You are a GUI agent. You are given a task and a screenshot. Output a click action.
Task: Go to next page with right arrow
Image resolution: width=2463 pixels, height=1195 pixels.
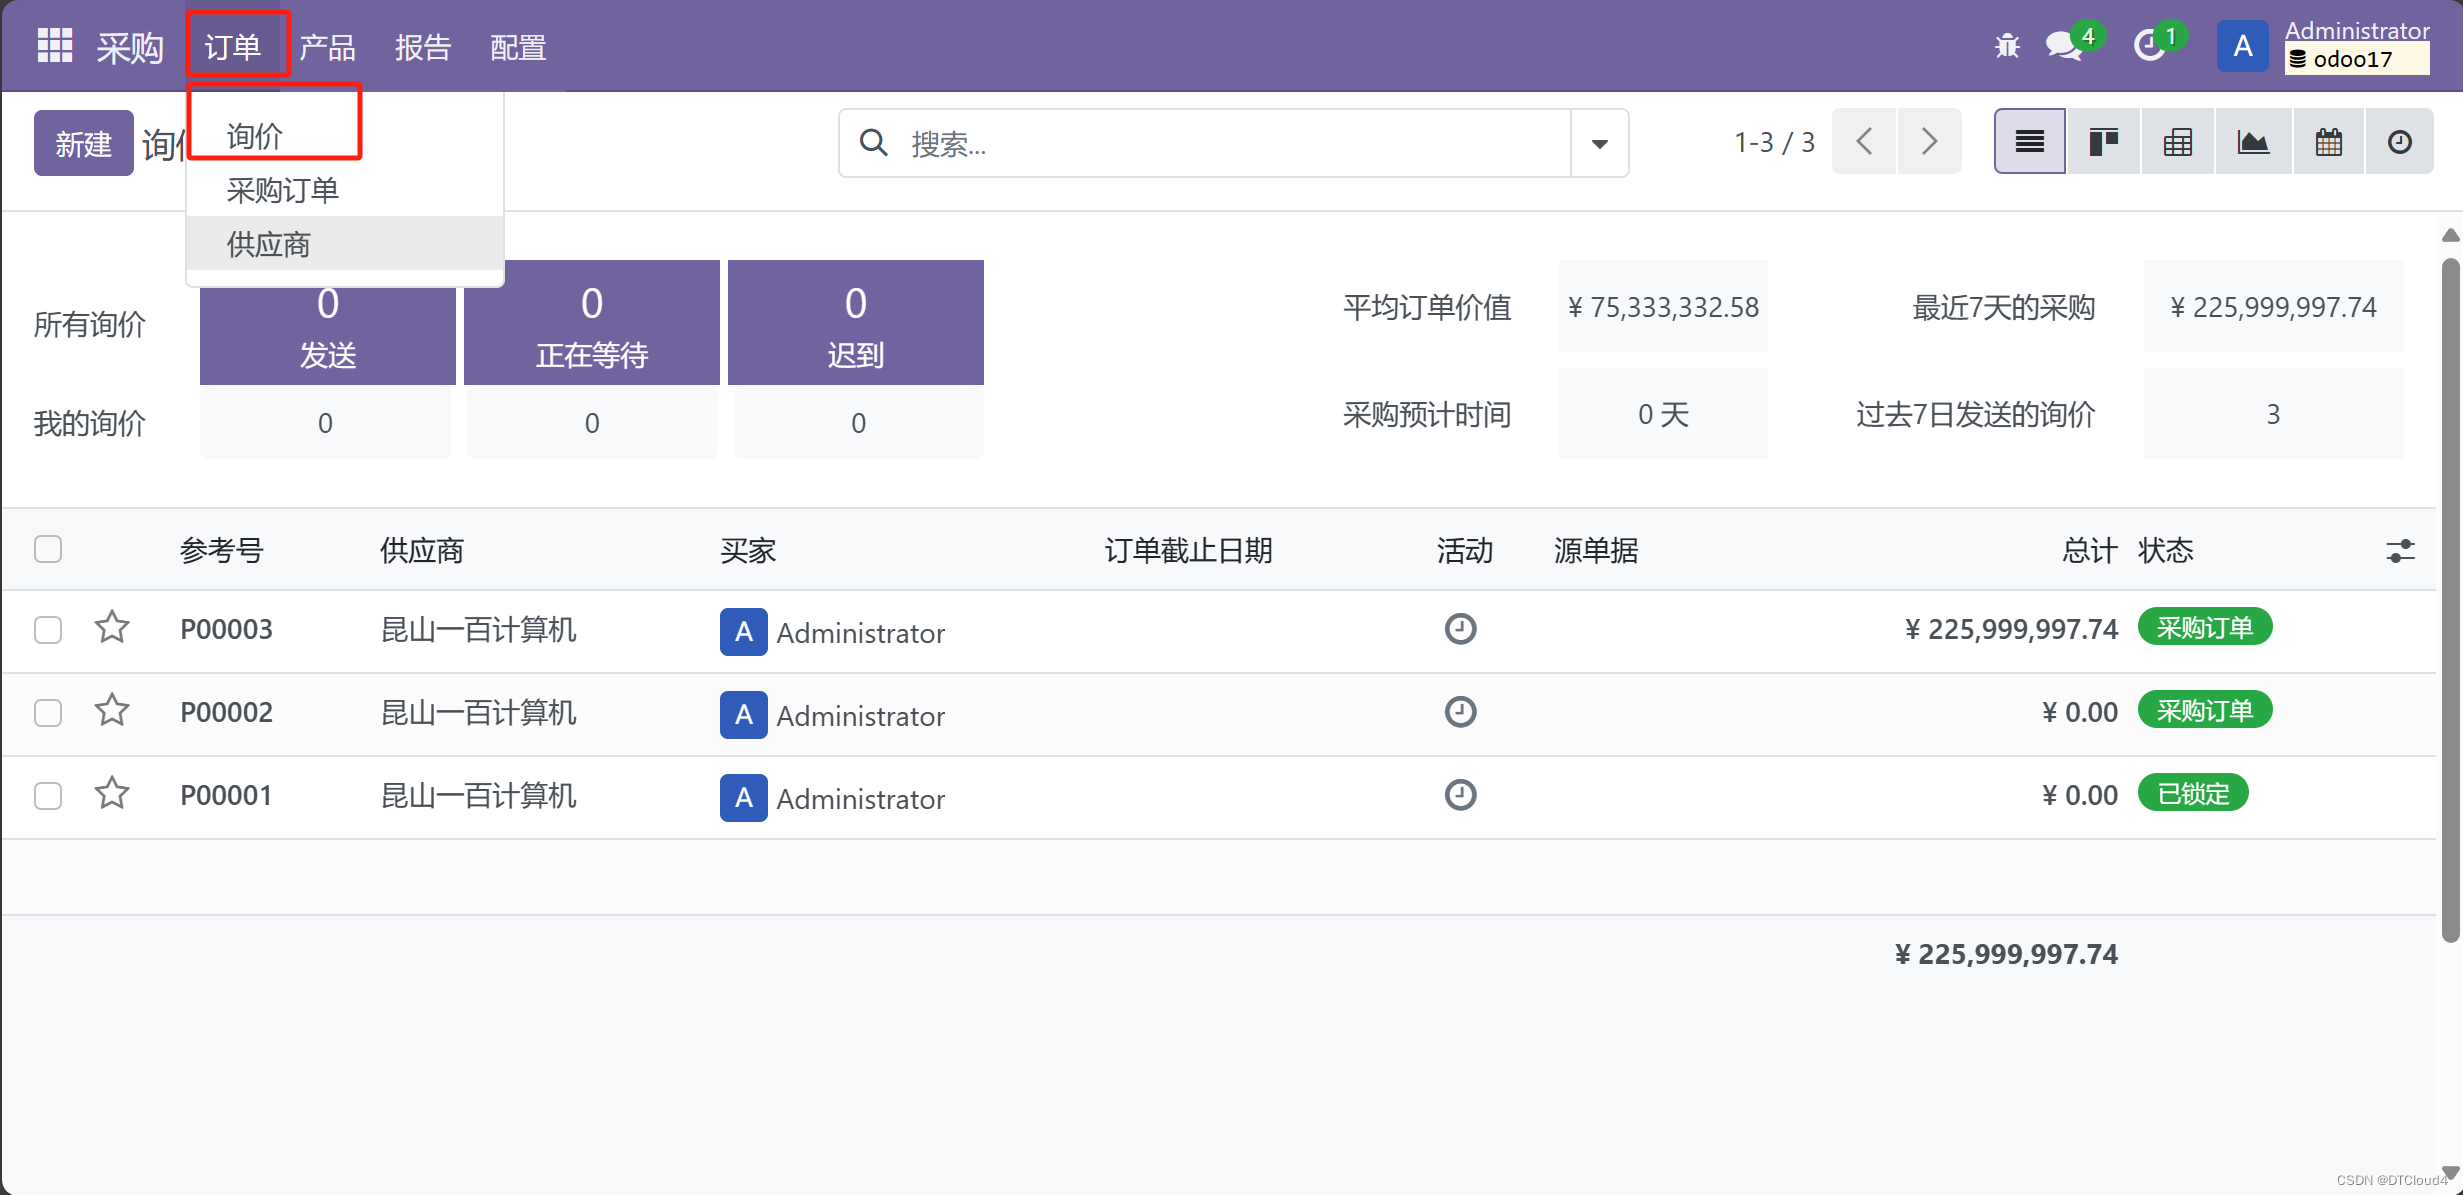1929,141
